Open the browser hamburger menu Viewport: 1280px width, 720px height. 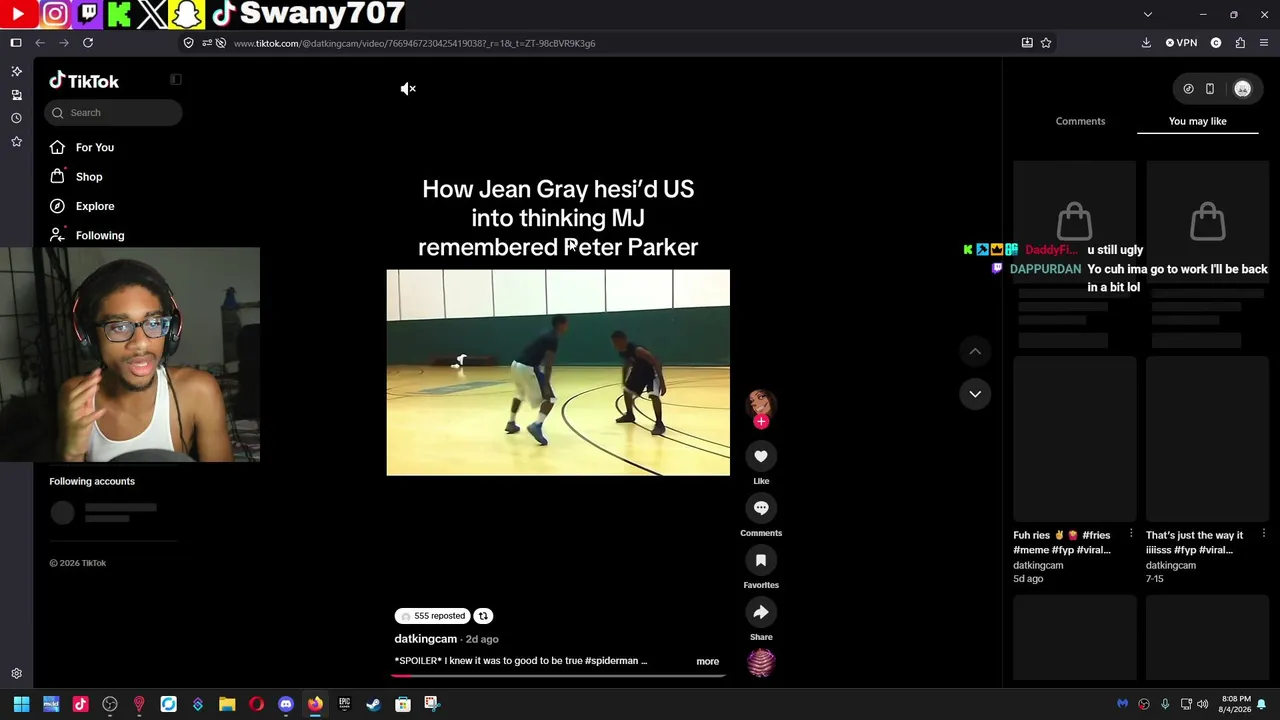click(x=1264, y=43)
